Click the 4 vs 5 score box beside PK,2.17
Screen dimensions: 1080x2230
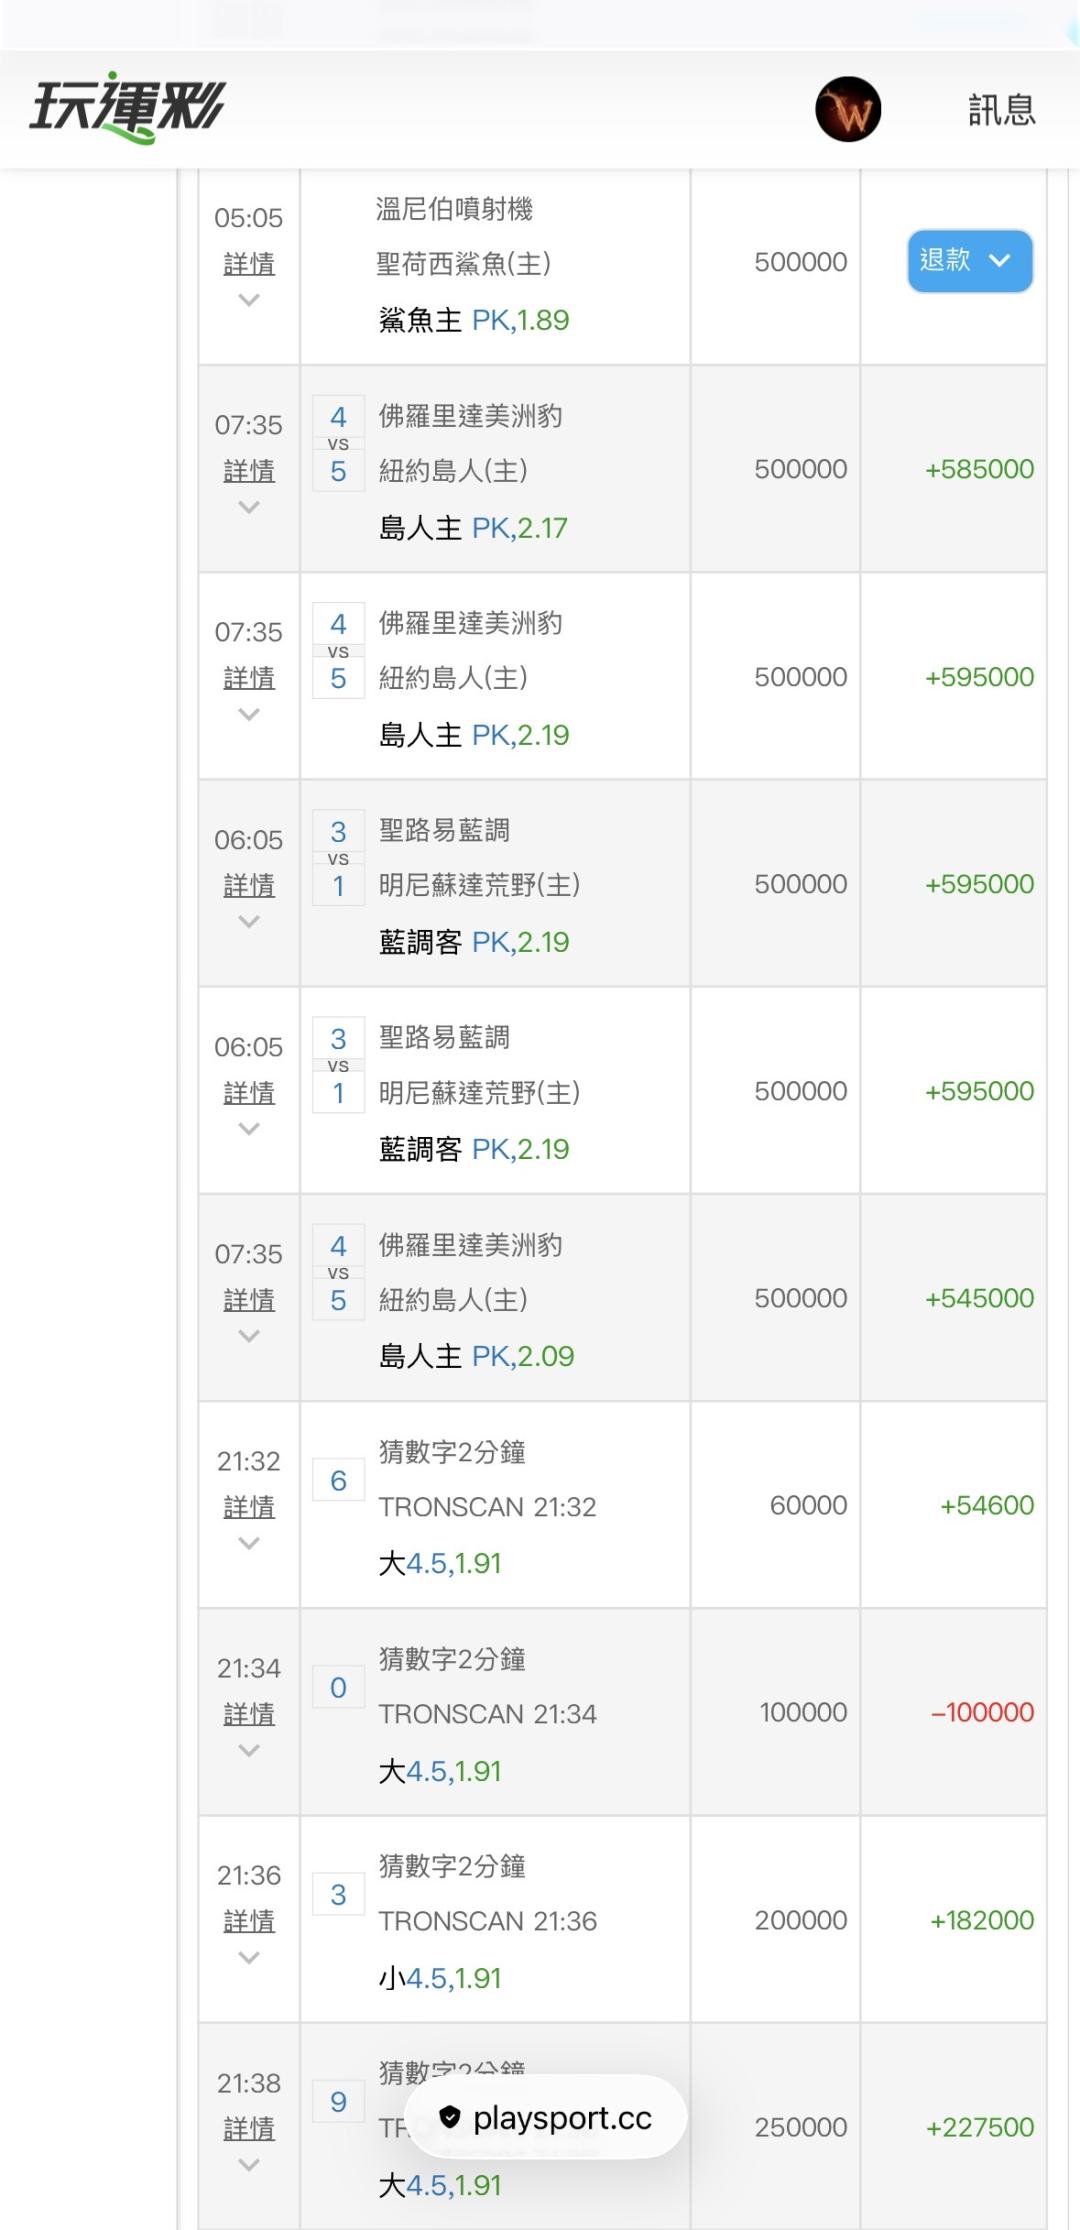(338, 444)
